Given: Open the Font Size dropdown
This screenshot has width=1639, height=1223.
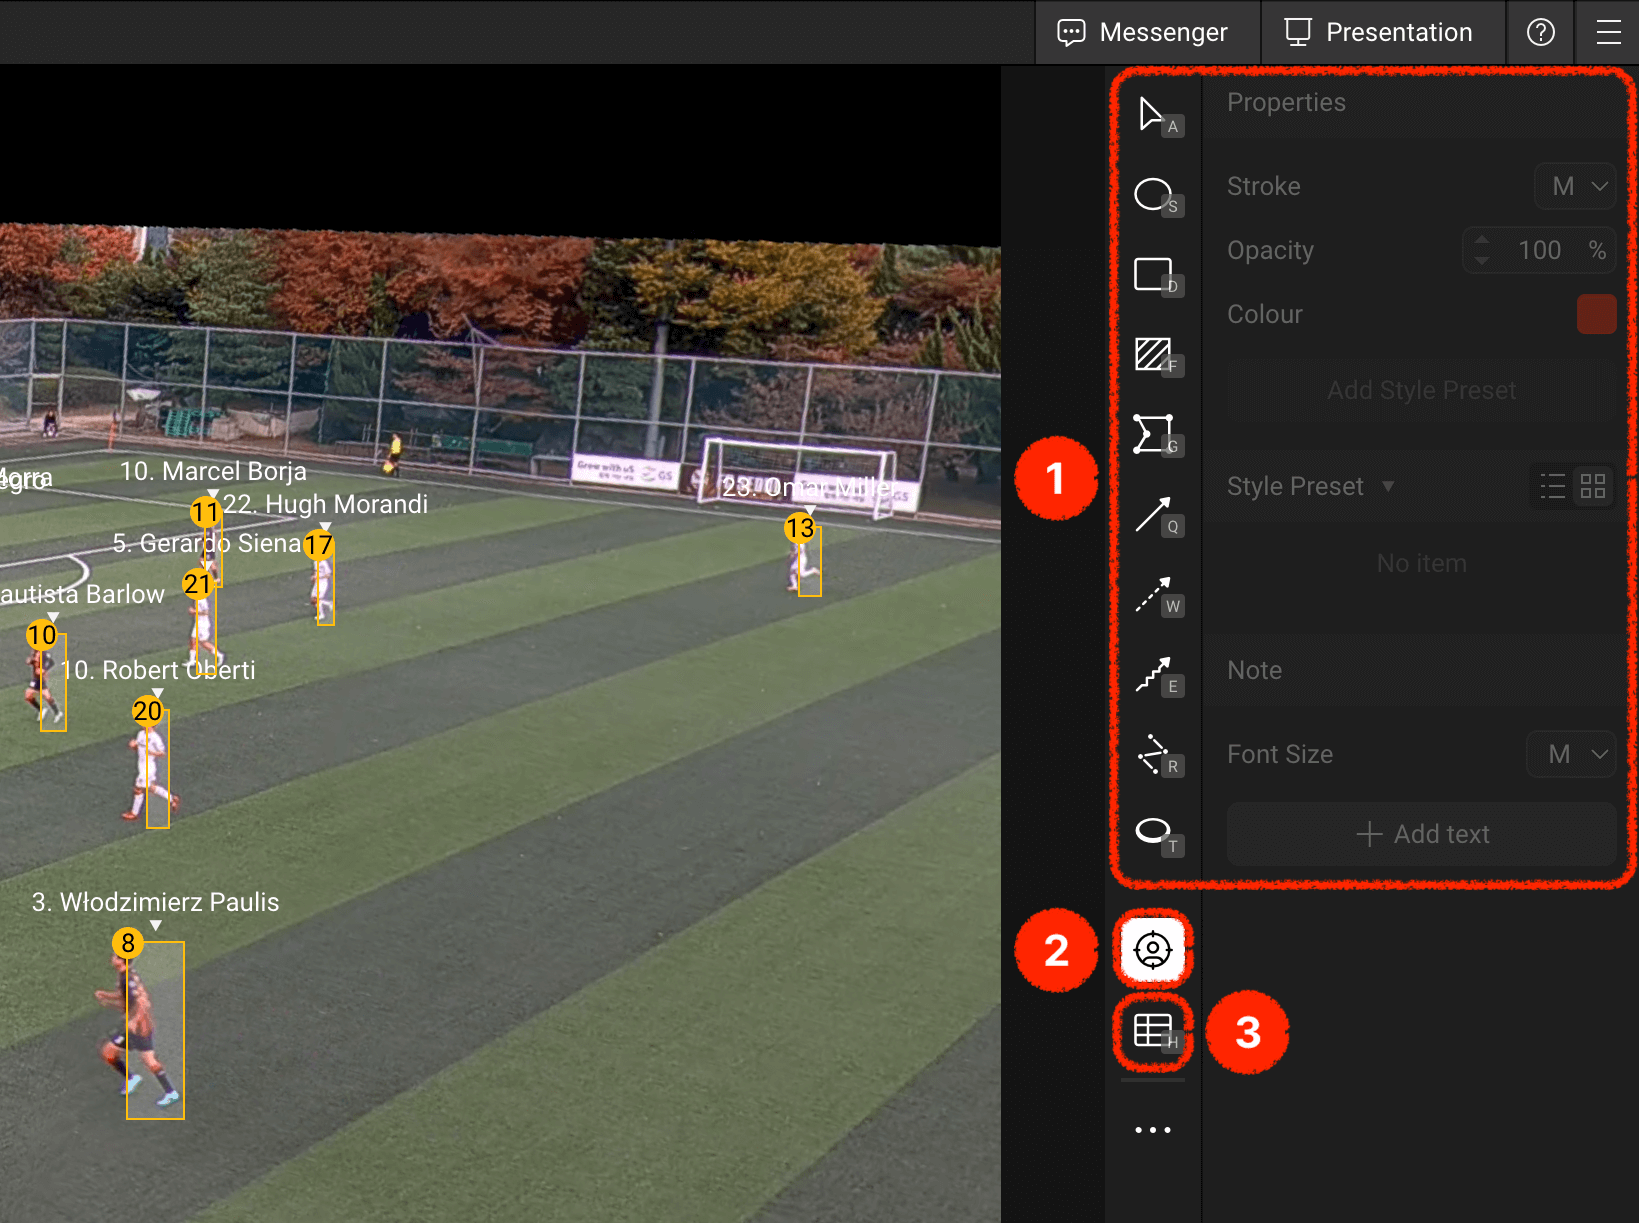Looking at the screenshot, I should point(1571,754).
